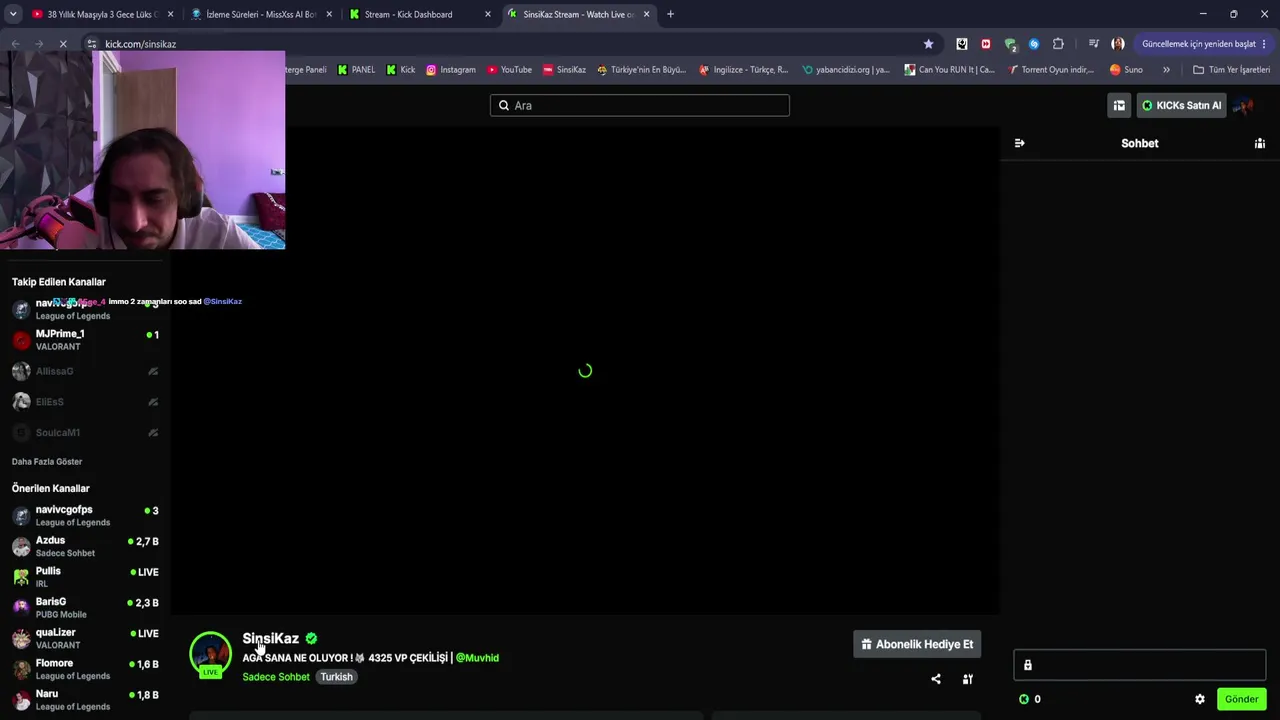
Task: Open the Chrome profile avatar
Action: point(1118,44)
